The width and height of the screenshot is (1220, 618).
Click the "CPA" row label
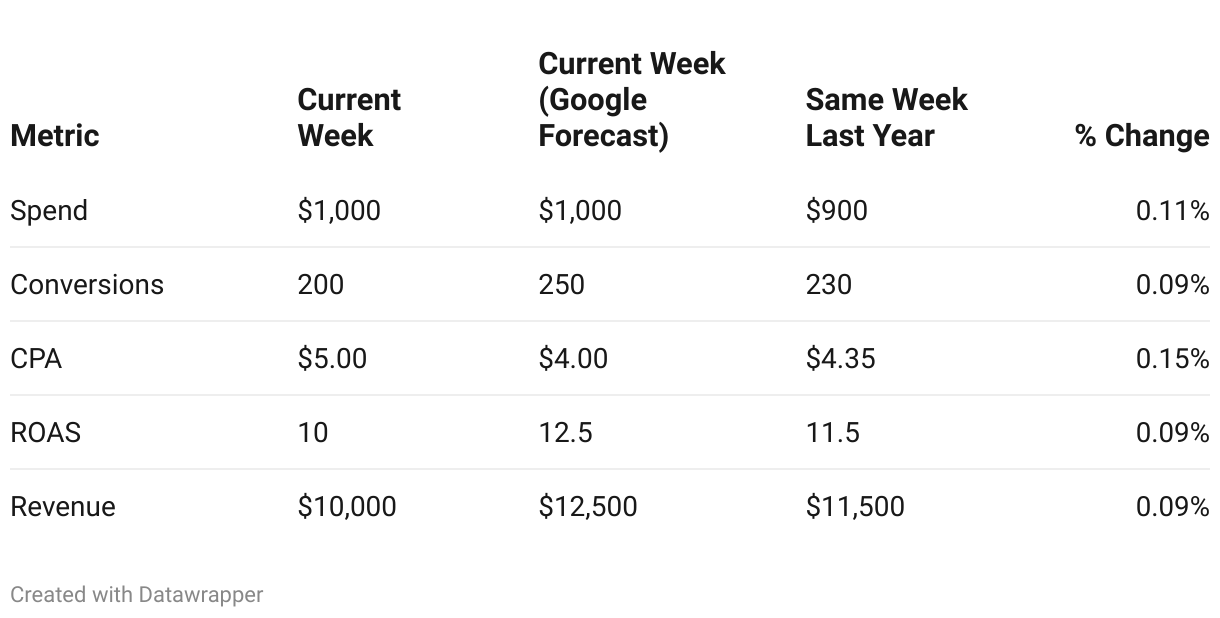click(36, 358)
